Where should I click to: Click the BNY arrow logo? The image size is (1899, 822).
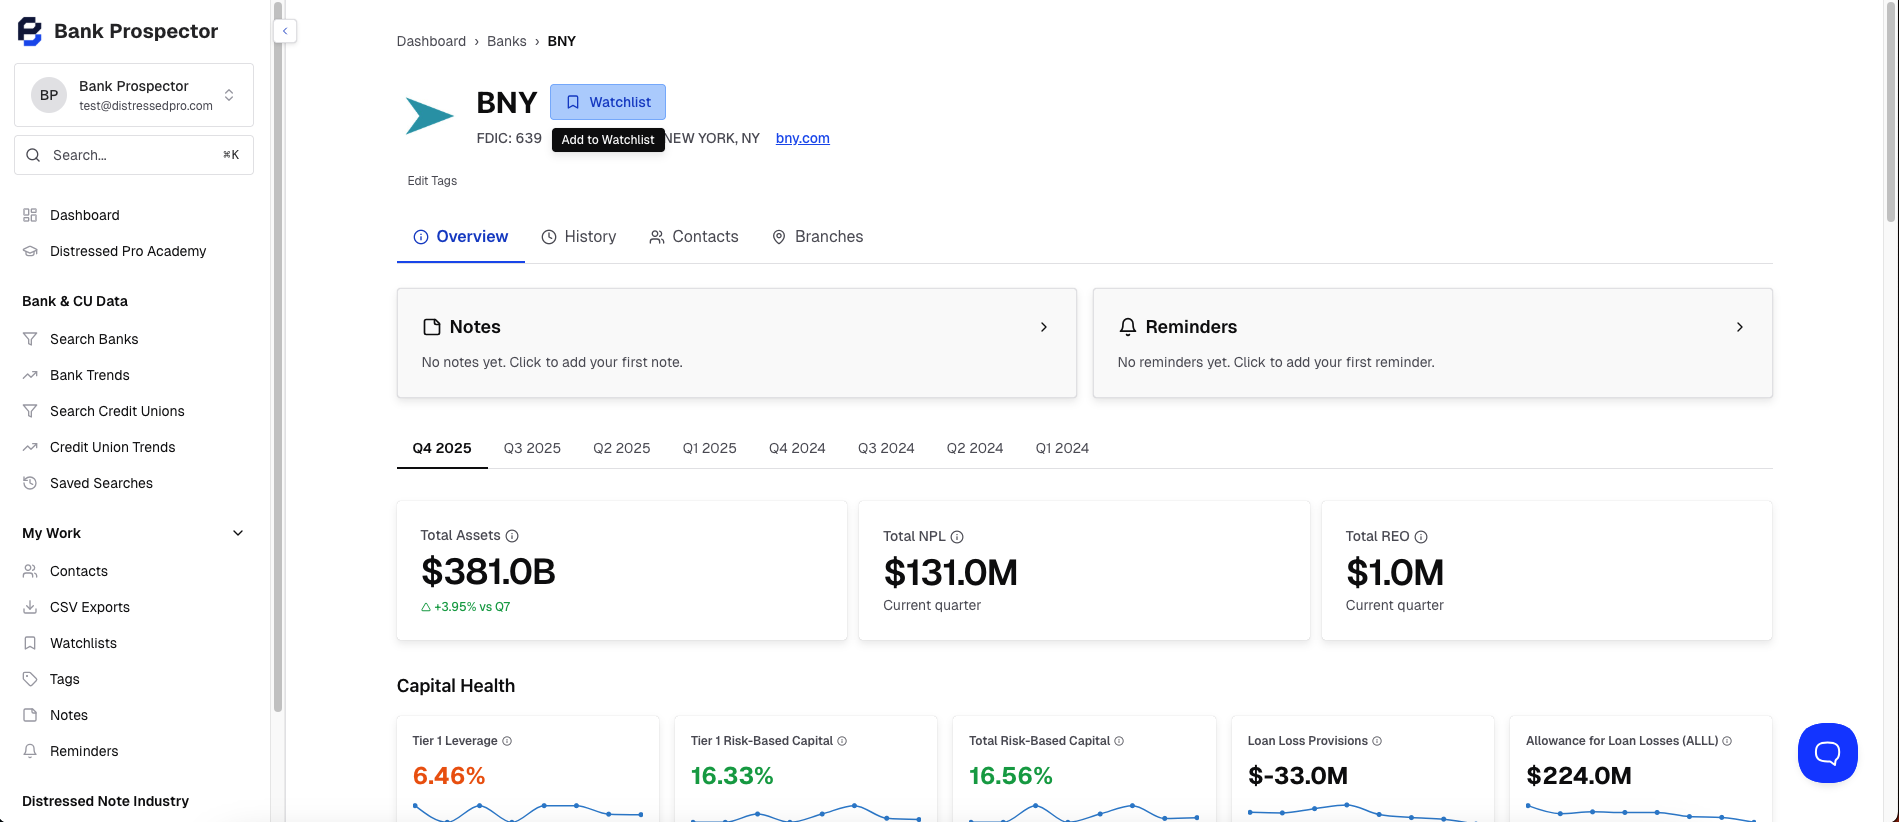click(x=429, y=116)
